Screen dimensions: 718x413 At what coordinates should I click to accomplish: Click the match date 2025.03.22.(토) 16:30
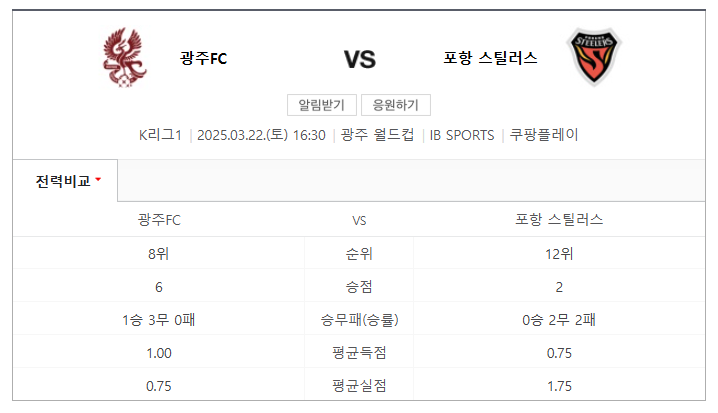click(261, 135)
